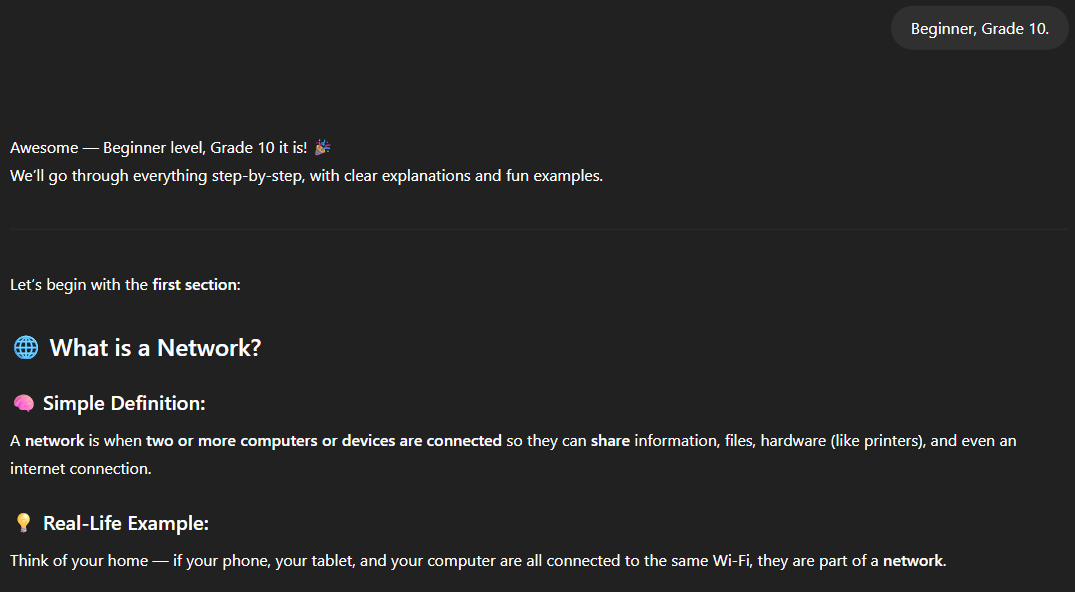Click the globe icon beside "What is a Network?"

[26, 348]
